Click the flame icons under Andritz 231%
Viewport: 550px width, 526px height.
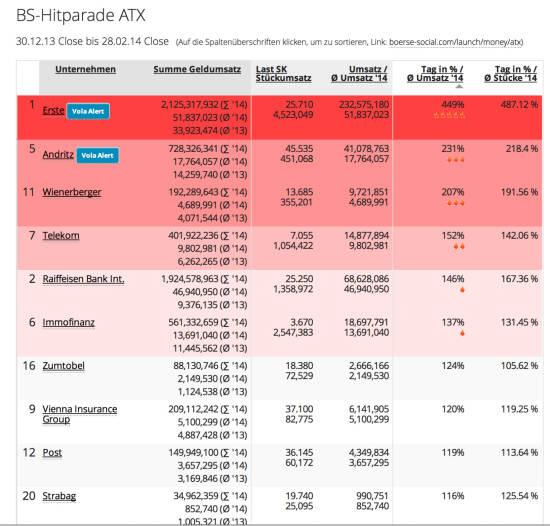[x=456, y=160]
